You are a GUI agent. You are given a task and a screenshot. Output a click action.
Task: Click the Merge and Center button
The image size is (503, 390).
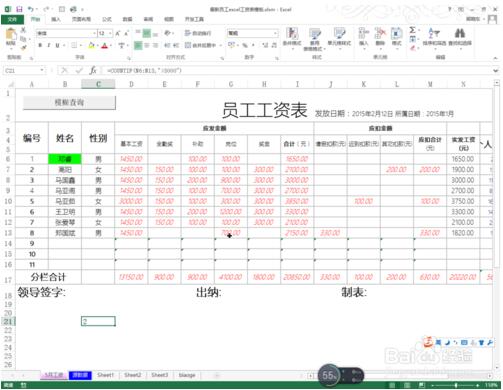click(x=201, y=45)
